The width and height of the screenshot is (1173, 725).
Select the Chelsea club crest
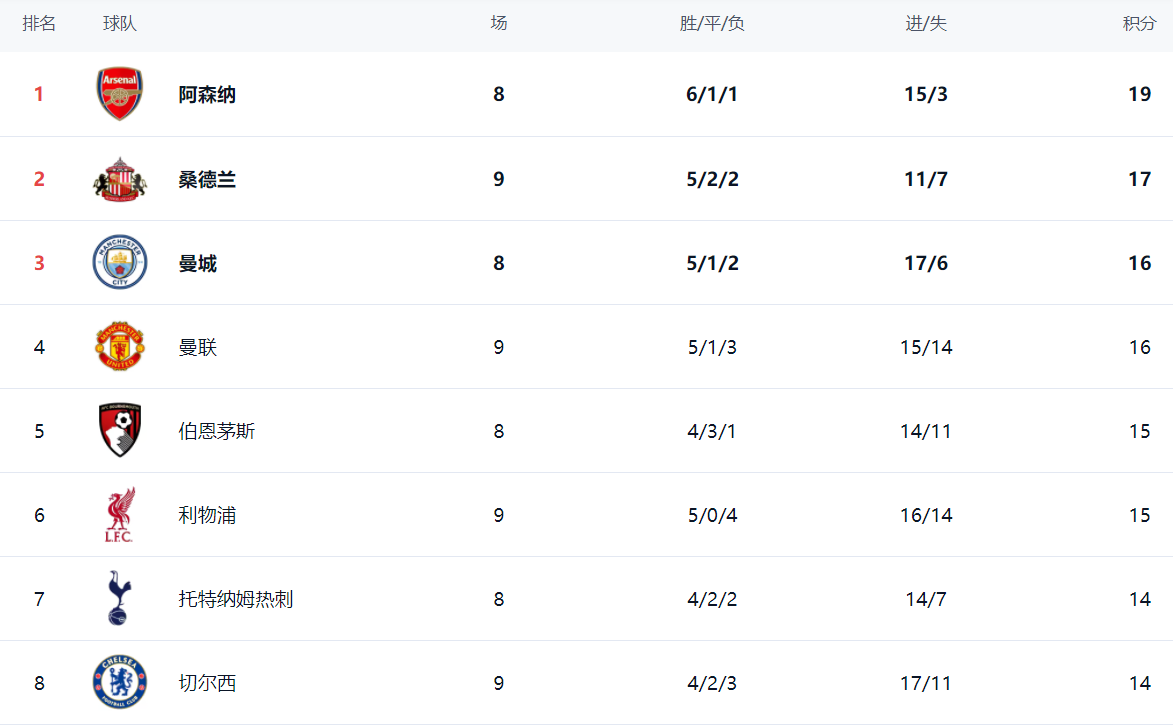[120, 683]
